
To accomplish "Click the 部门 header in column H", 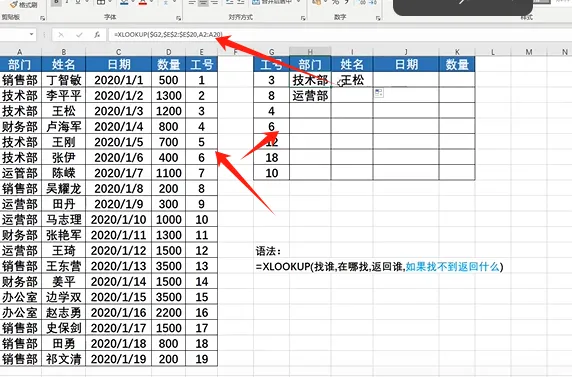I will click(310, 64).
